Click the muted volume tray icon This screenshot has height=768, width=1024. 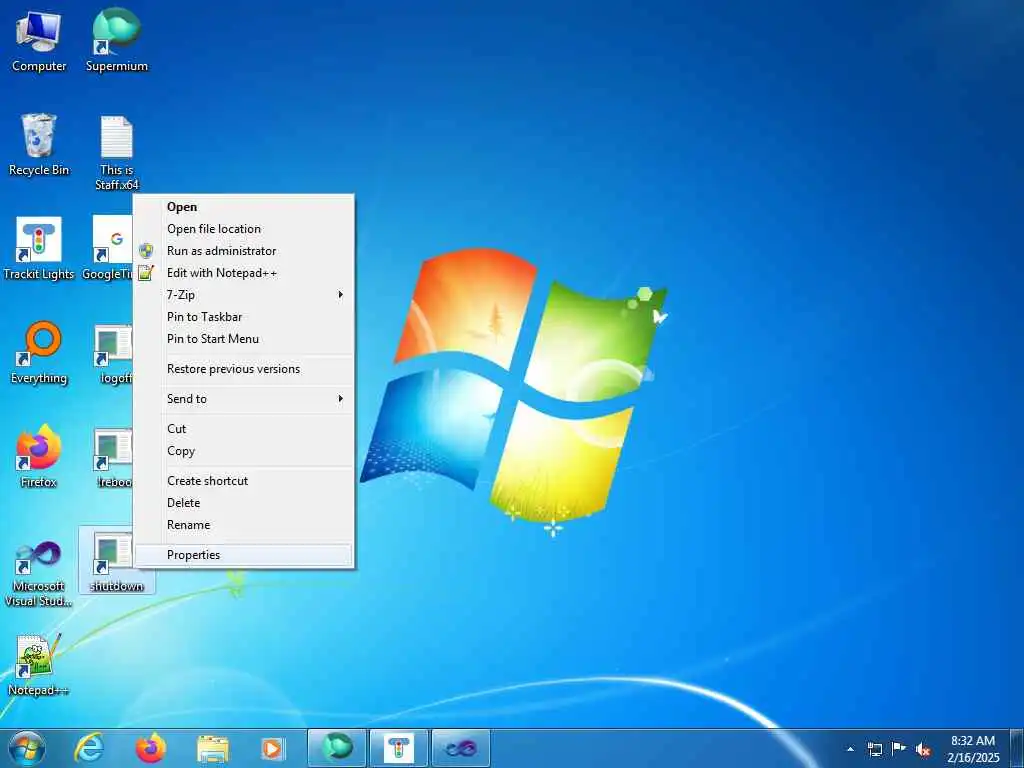[x=923, y=749]
